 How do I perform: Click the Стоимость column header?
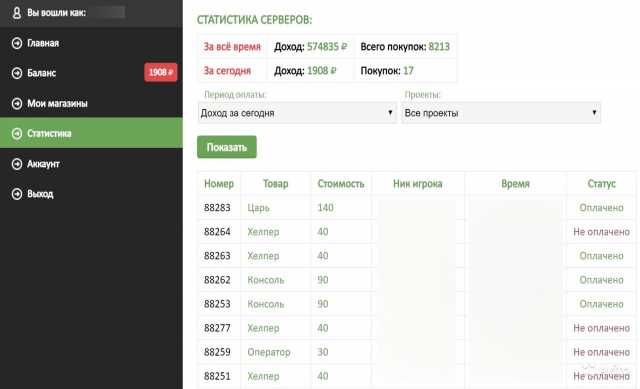(341, 184)
